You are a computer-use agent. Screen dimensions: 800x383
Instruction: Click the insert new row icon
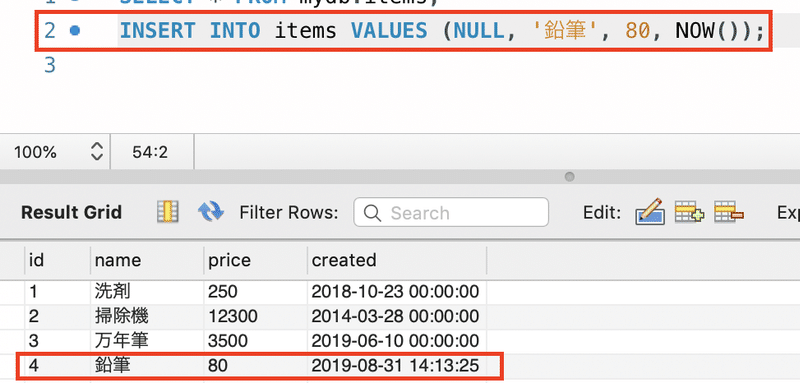click(x=689, y=212)
